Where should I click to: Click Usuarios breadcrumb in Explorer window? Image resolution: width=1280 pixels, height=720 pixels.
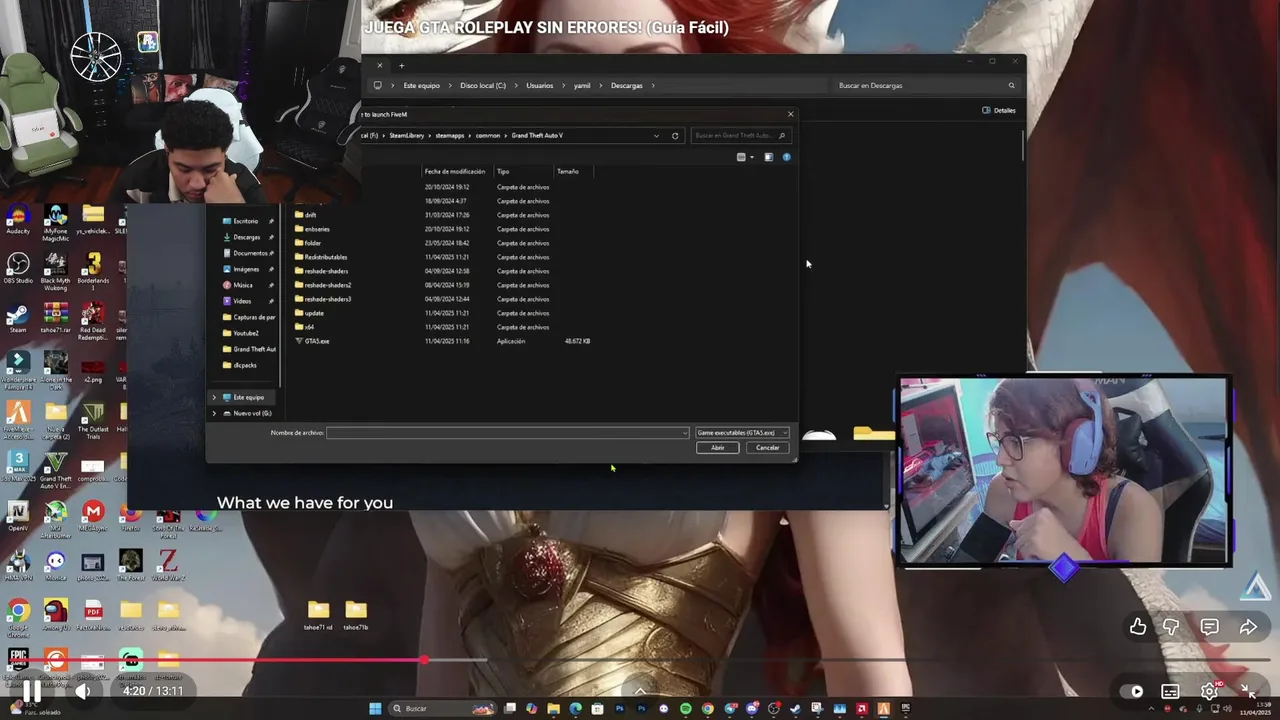coord(539,85)
